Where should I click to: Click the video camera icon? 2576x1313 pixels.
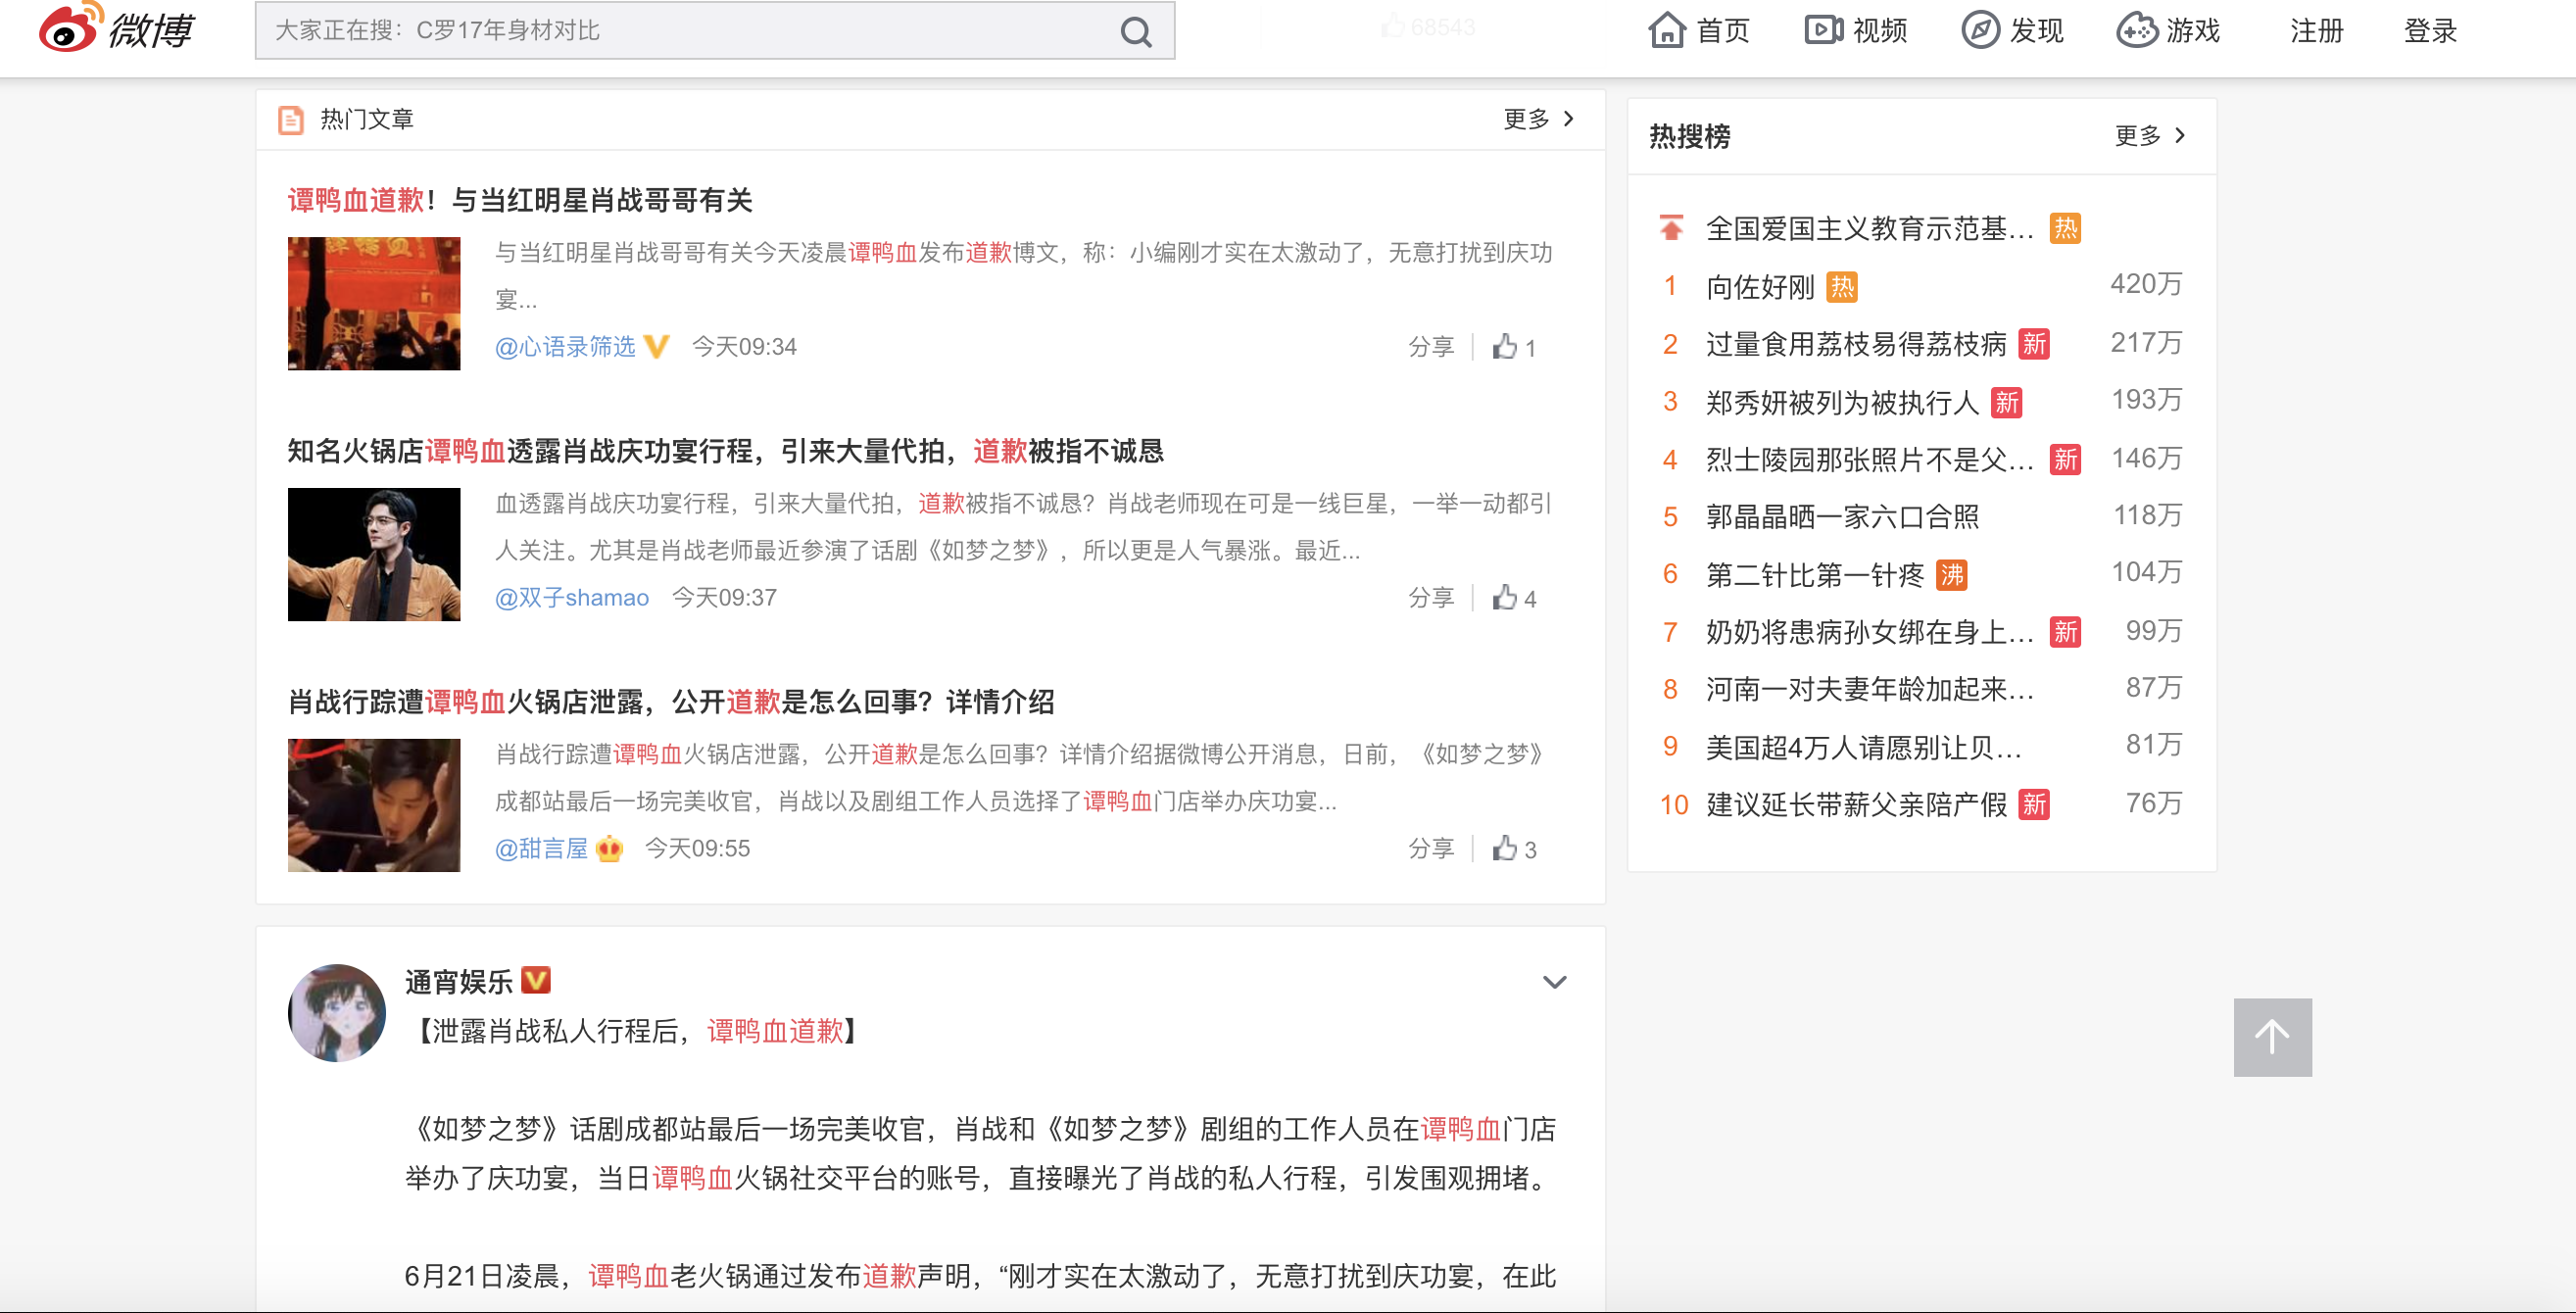pos(1824,30)
